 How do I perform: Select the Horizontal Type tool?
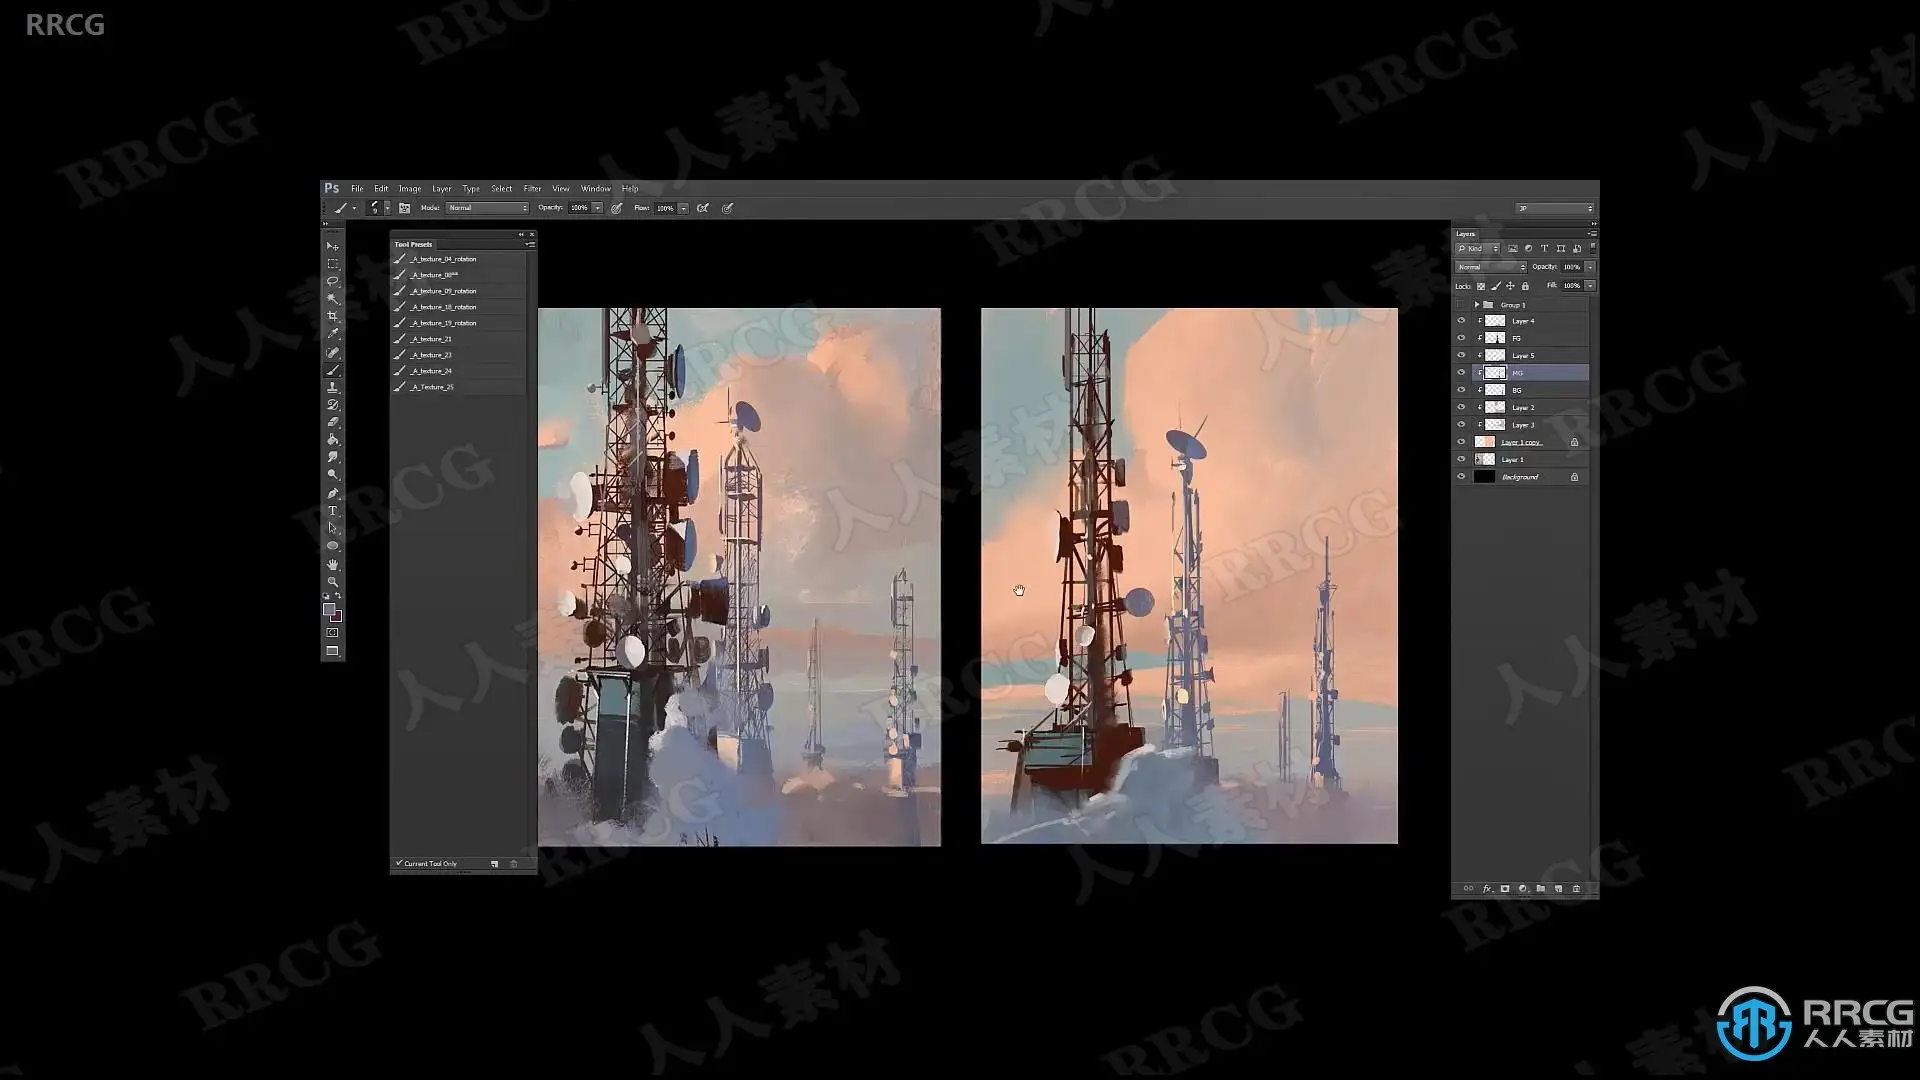333,511
